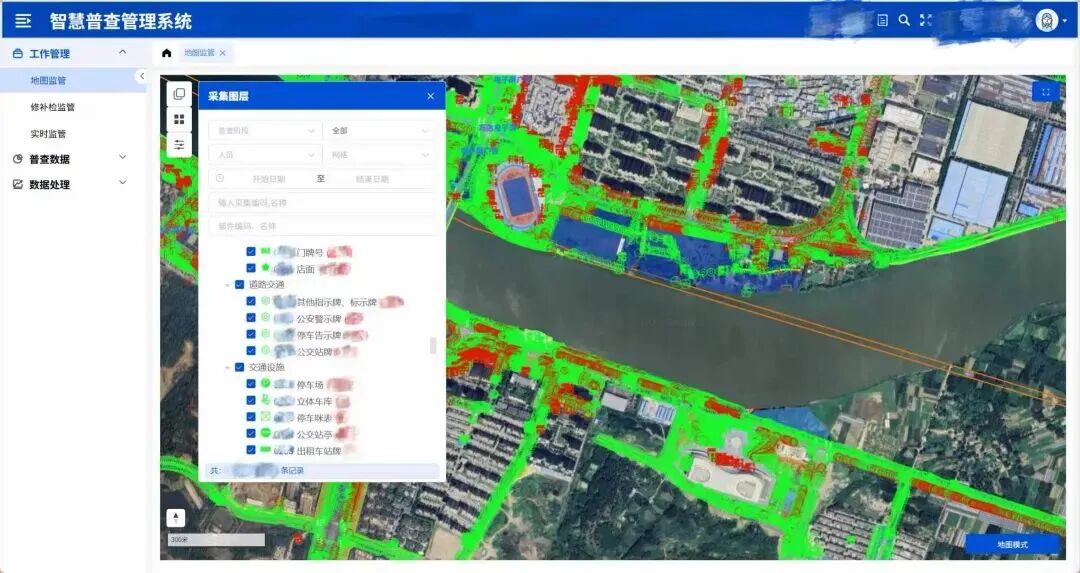Image resolution: width=1080 pixels, height=573 pixels.
Task: Click the square icon beside 停车咪表
Action: [265, 416]
